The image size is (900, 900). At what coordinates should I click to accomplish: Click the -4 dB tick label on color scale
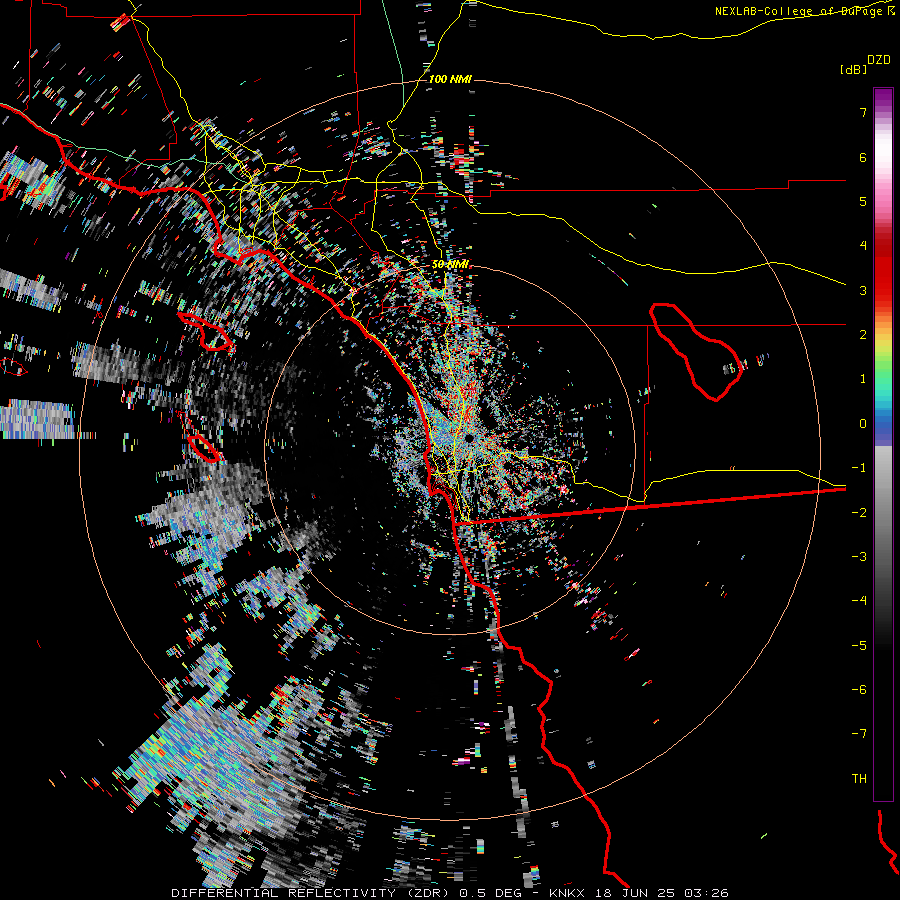pos(859,601)
